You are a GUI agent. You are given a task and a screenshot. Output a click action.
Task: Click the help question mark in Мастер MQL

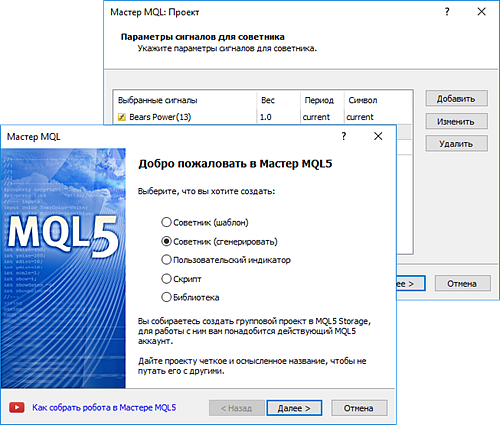click(344, 136)
